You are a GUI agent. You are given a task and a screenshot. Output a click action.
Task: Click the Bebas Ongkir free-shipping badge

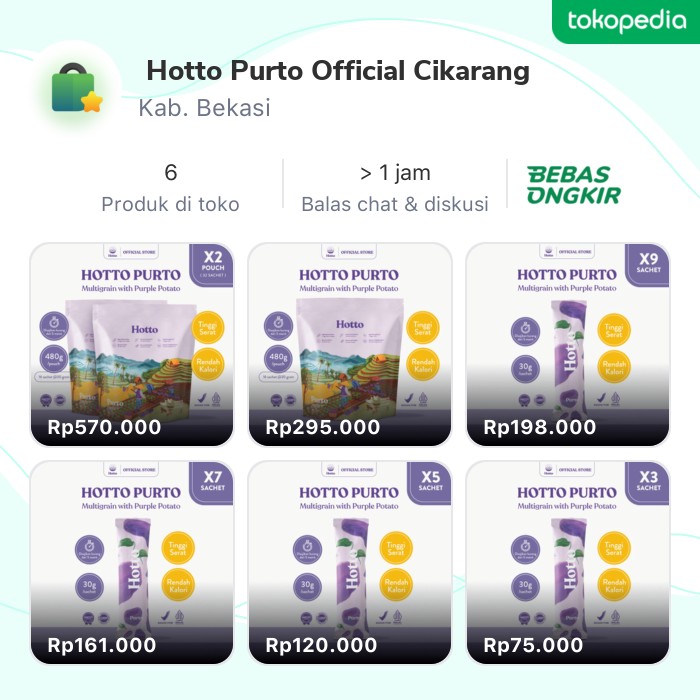click(x=574, y=185)
